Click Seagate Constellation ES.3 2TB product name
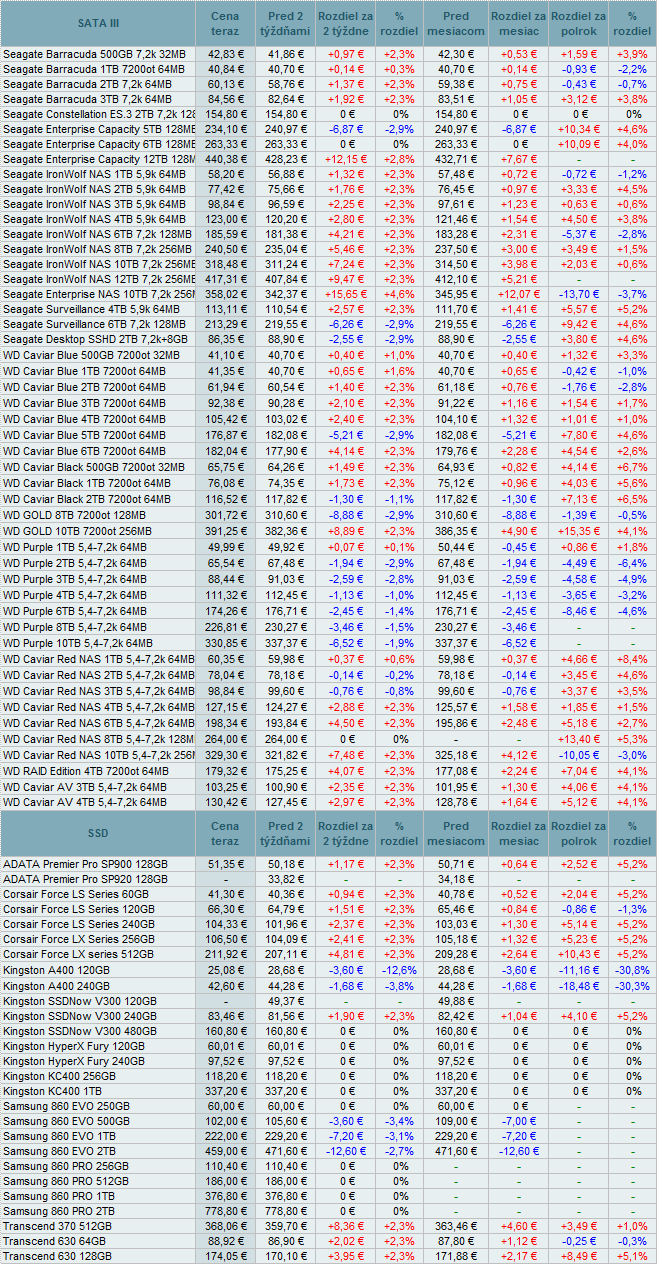The width and height of the screenshot is (657, 1264). (100, 114)
